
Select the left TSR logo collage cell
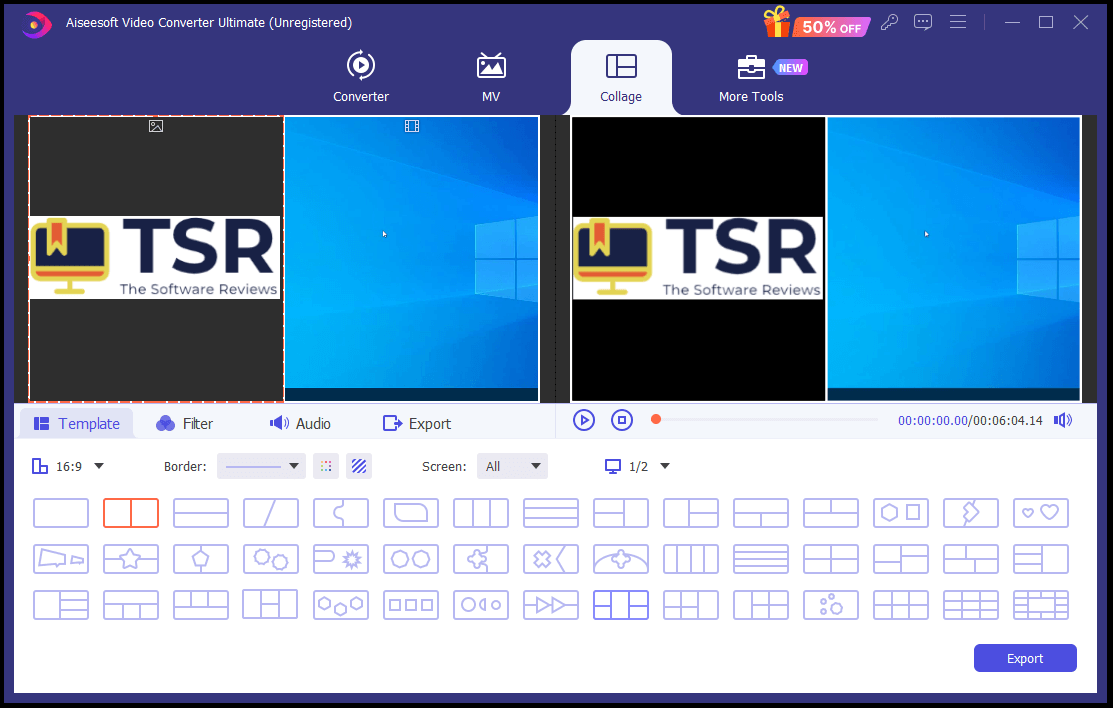[155, 258]
